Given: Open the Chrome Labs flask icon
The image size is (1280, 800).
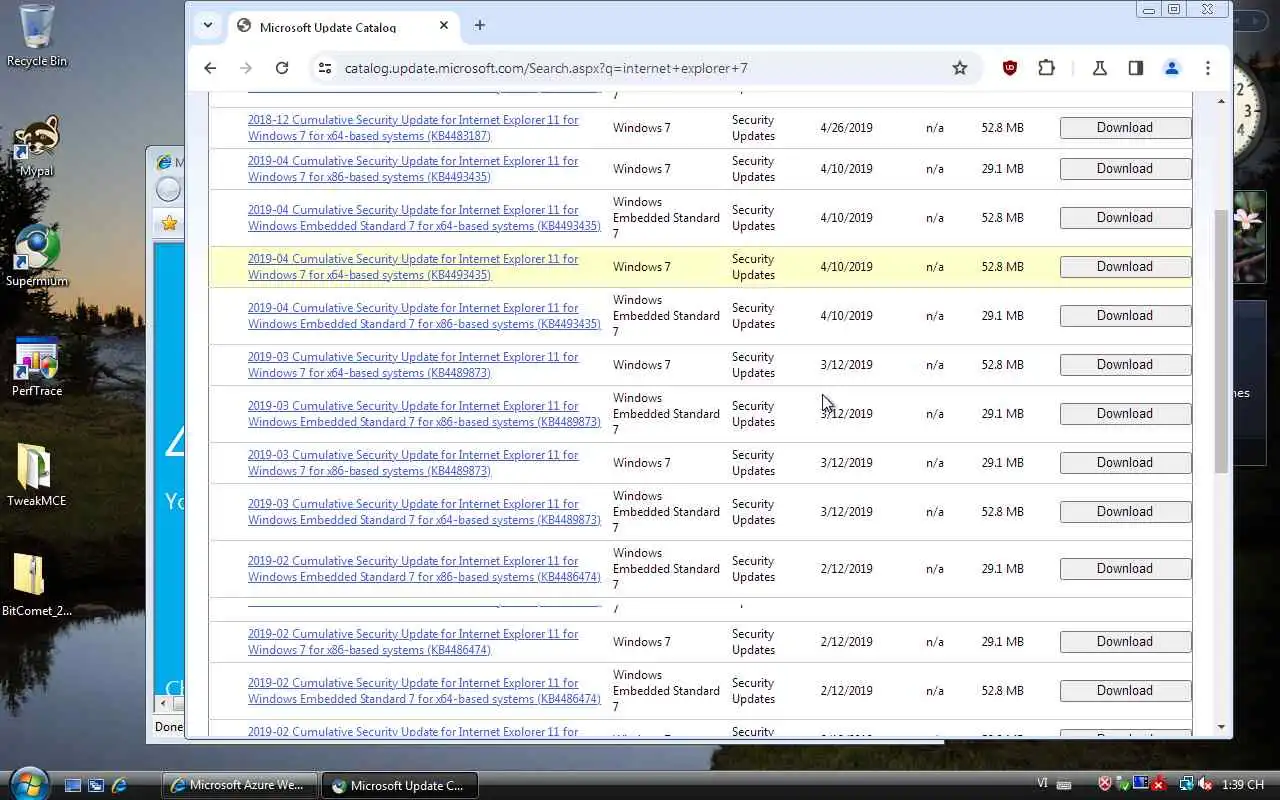Looking at the screenshot, I should pyautogui.click(x=1099, y=68).
